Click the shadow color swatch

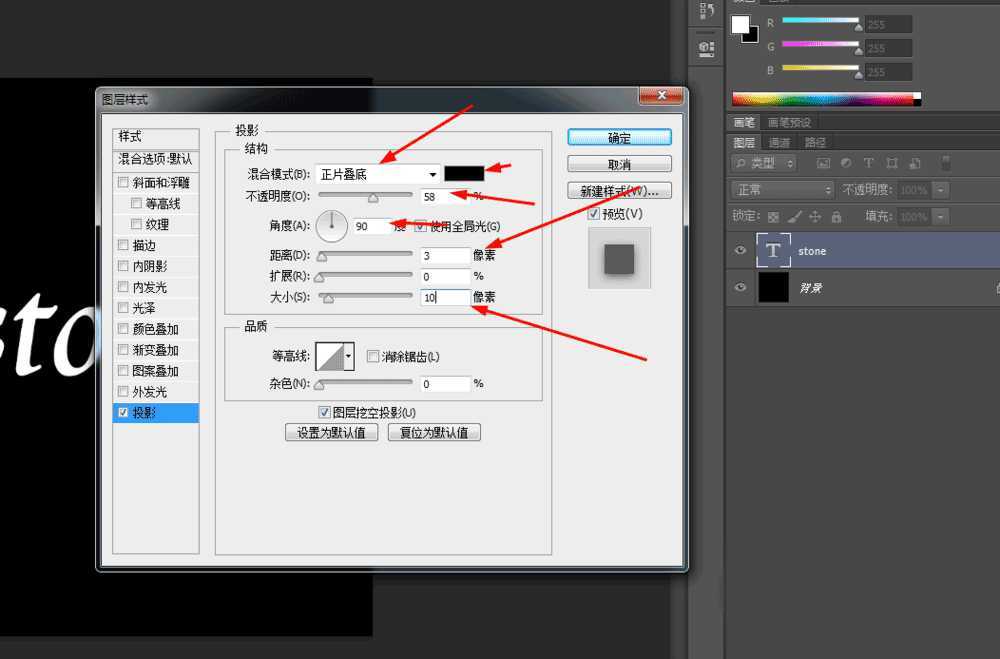point(463,173)
